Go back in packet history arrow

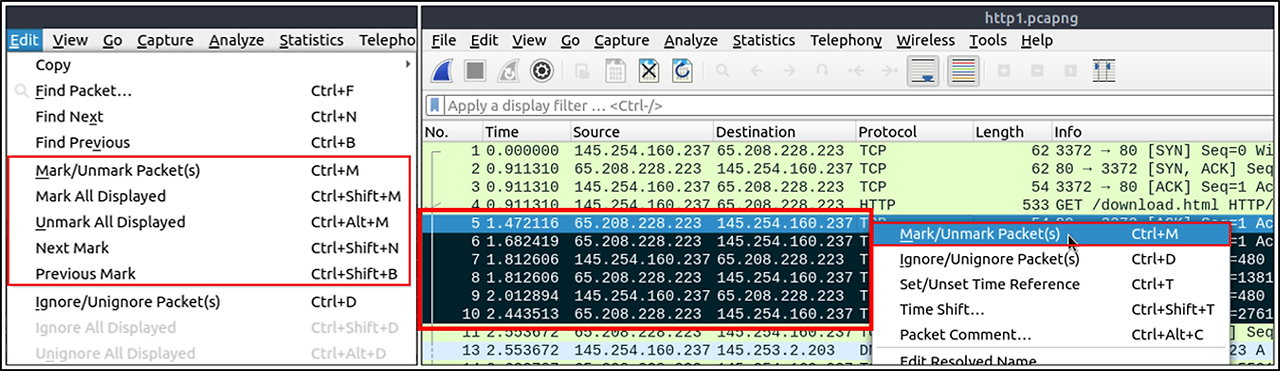[x=756, y=71]
